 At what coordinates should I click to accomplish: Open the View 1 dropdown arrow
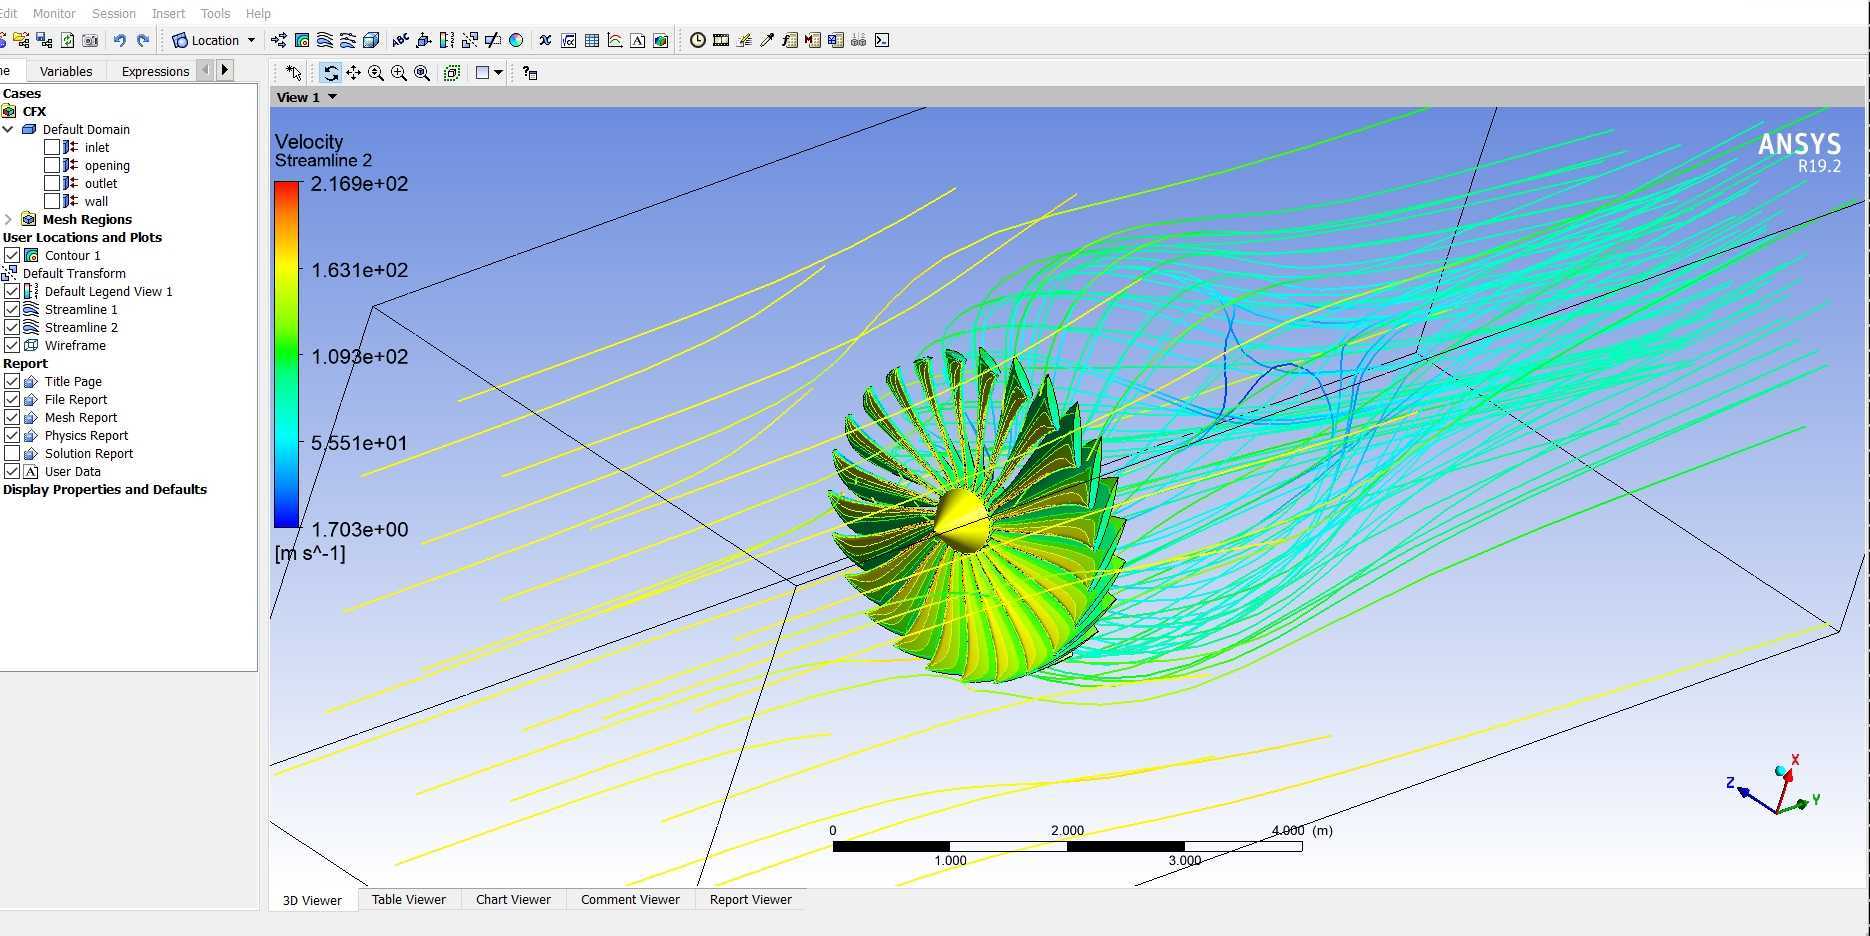332,97
